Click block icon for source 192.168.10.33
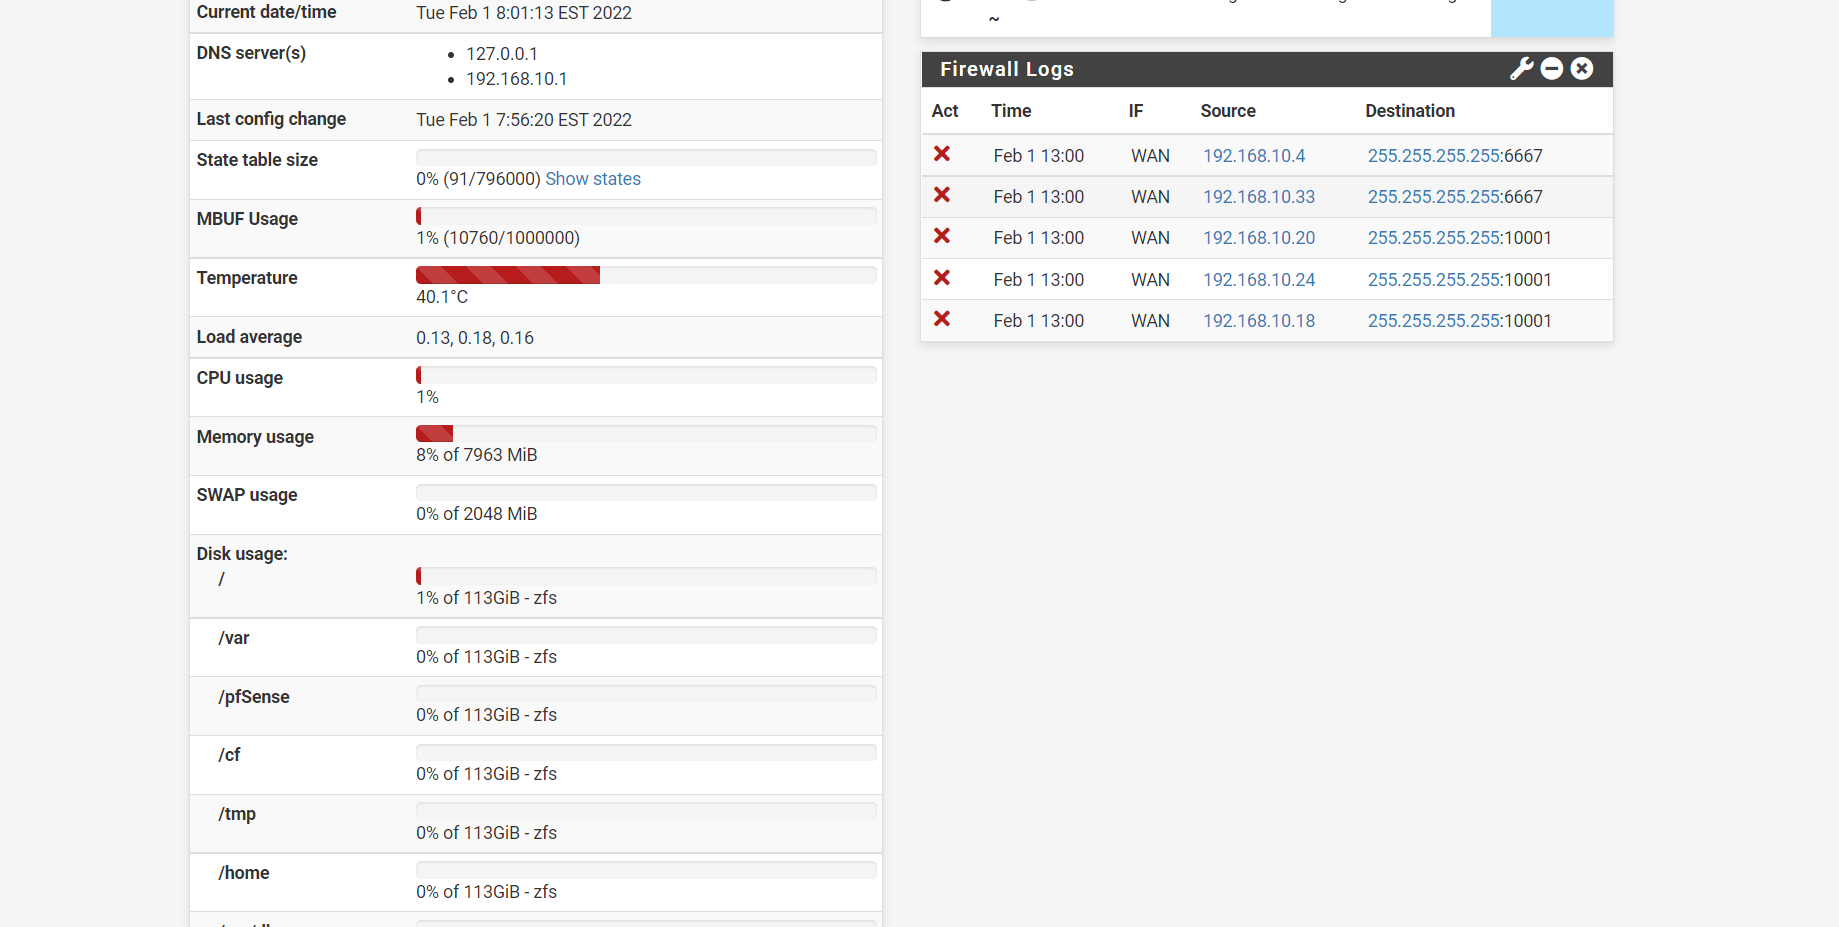The height and width of the screenshot is (927, 1839). coord(942,195)
